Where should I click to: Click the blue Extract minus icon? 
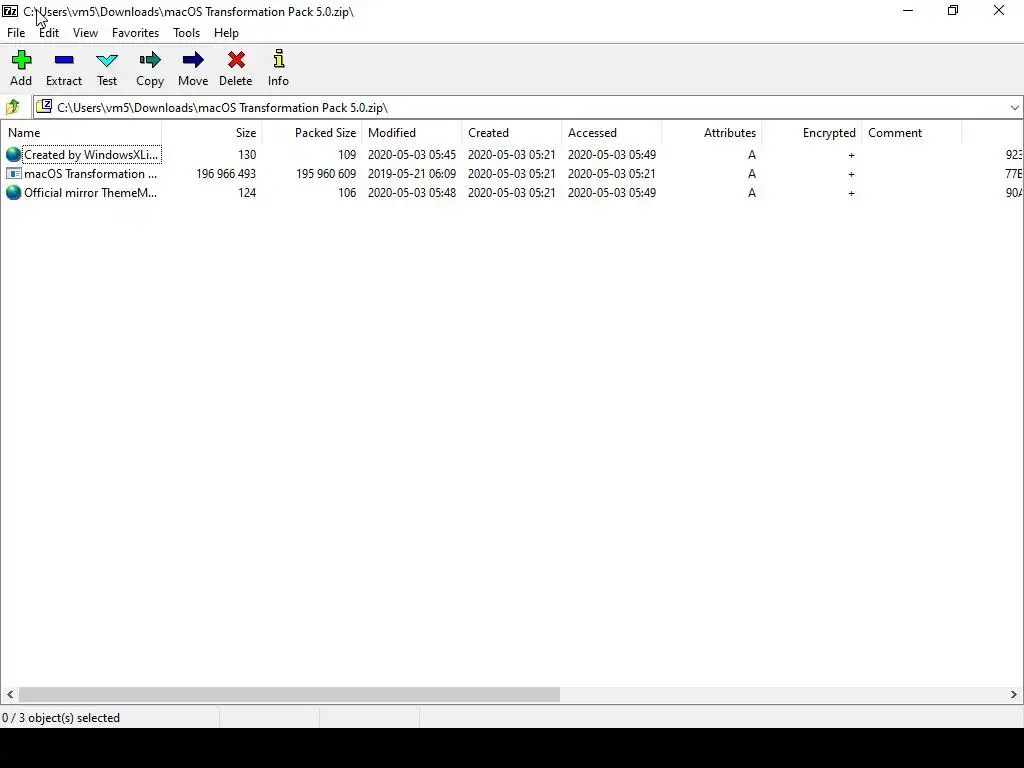(x=64, y=60)
